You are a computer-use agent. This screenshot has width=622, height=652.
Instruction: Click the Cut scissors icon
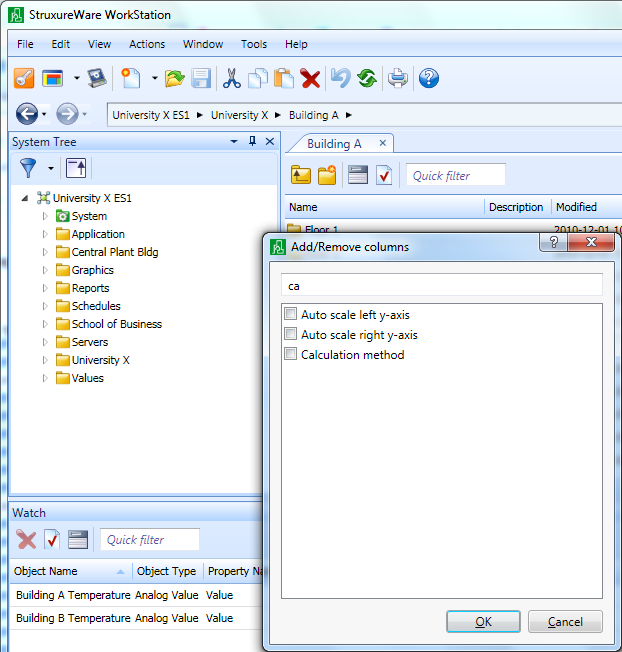pyautogui.click(x=231, y=78)
